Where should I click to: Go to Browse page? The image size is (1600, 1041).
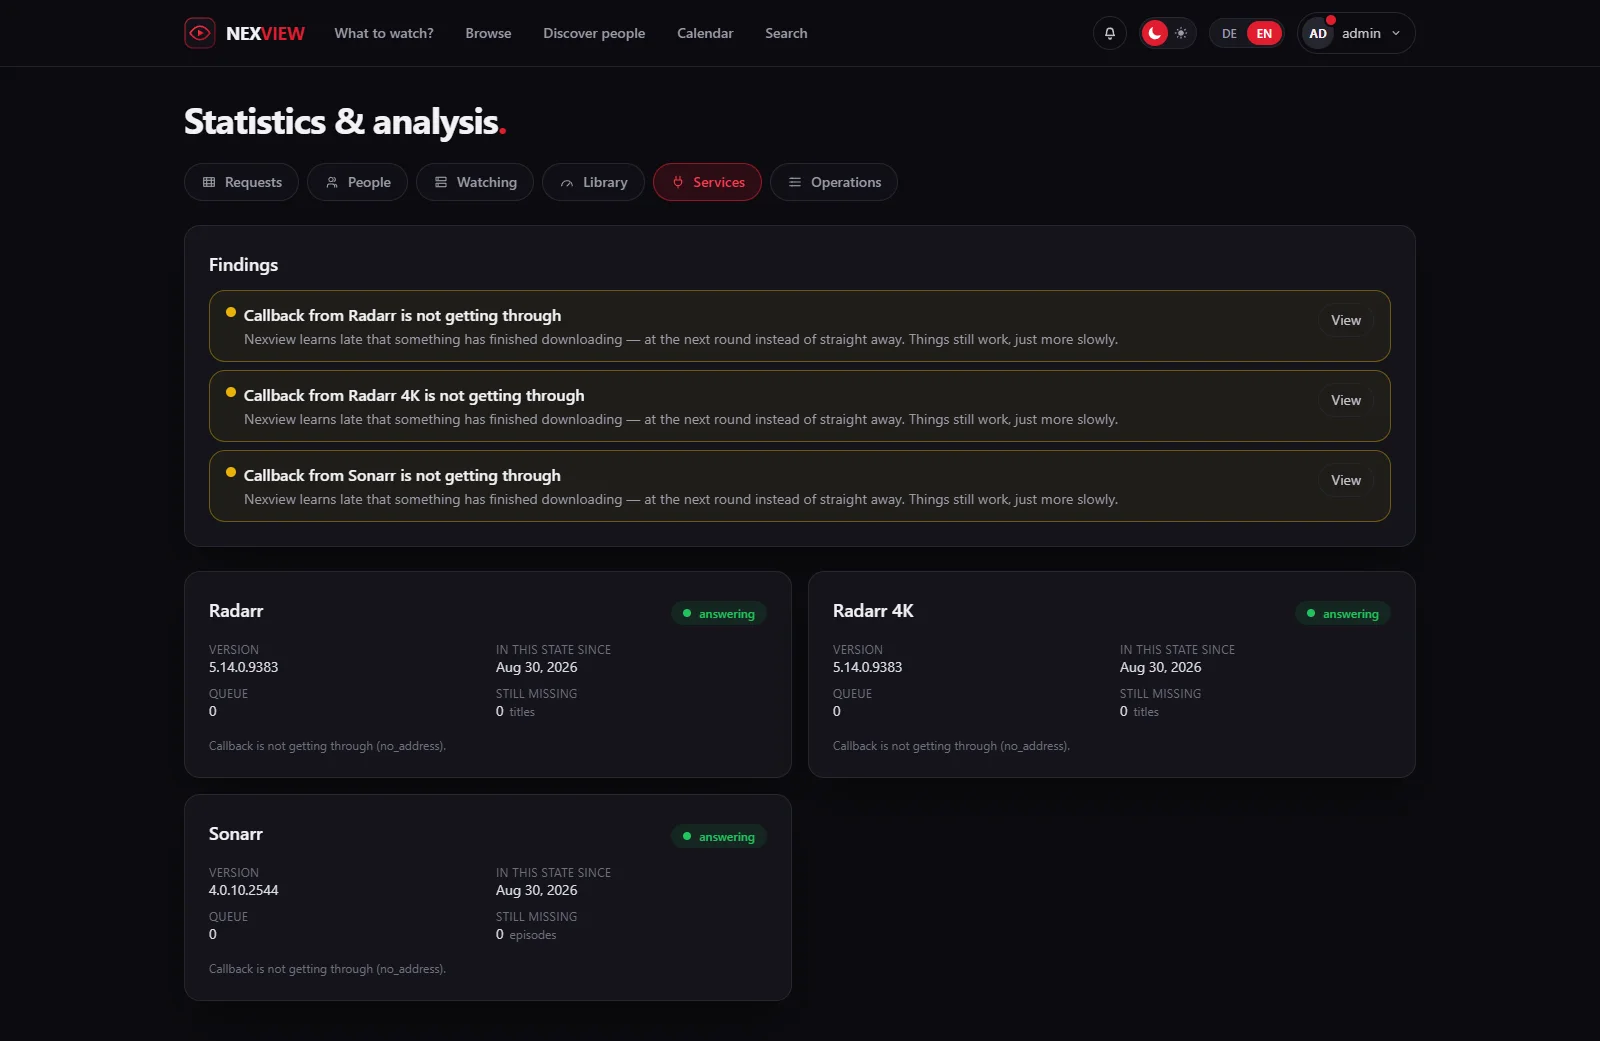[488, 33]
